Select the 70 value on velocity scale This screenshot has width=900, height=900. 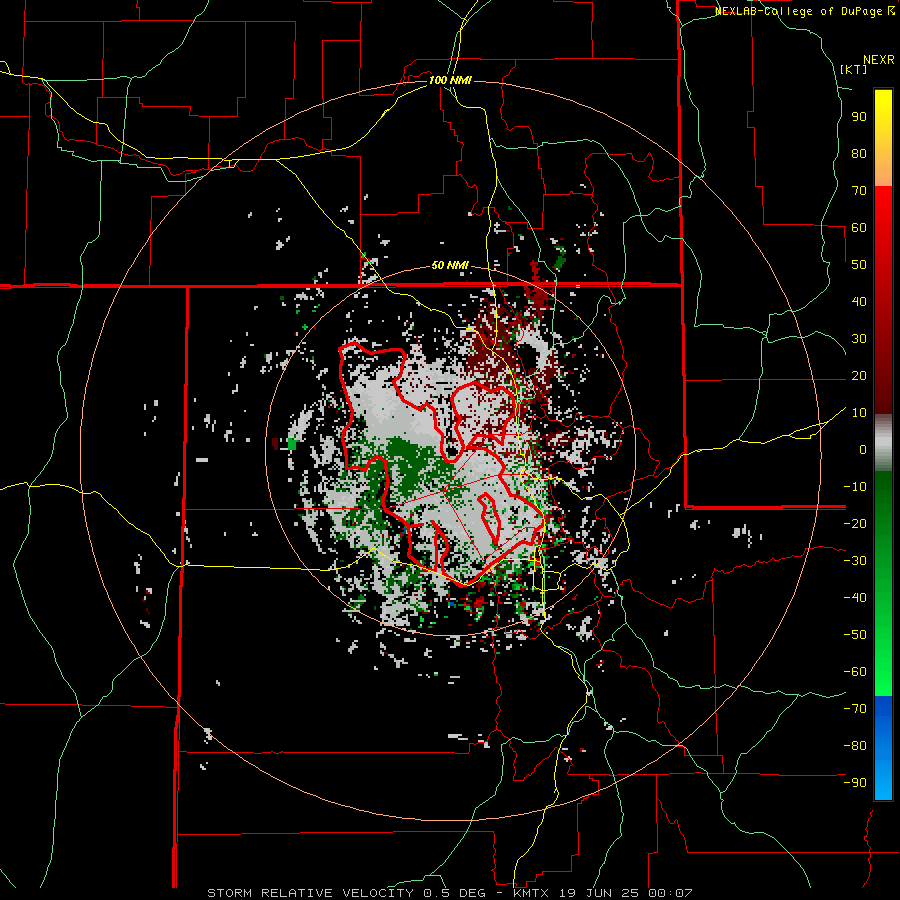point(859,191)
